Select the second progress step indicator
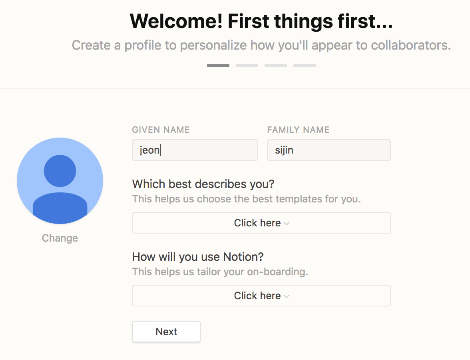This screenshot has height=360, width=470. point(247,65)
